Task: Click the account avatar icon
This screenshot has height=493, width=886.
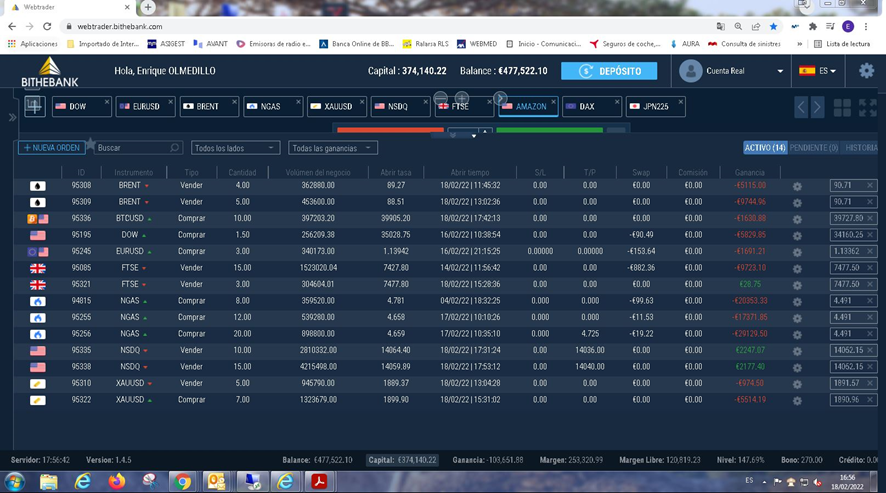Action: click(690, 71)
